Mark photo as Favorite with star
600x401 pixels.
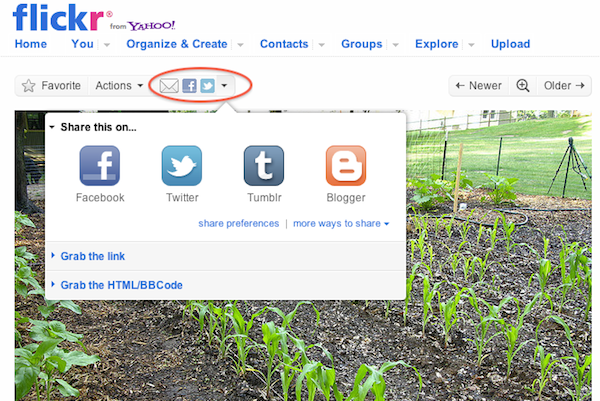click(51, 86)
